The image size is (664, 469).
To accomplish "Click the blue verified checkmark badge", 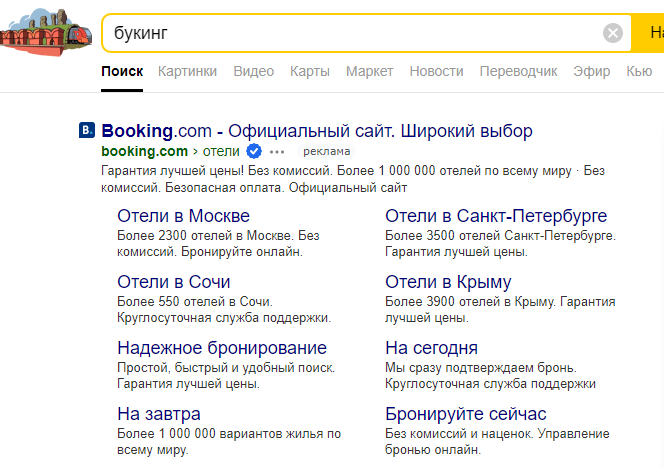I will 254,151.
